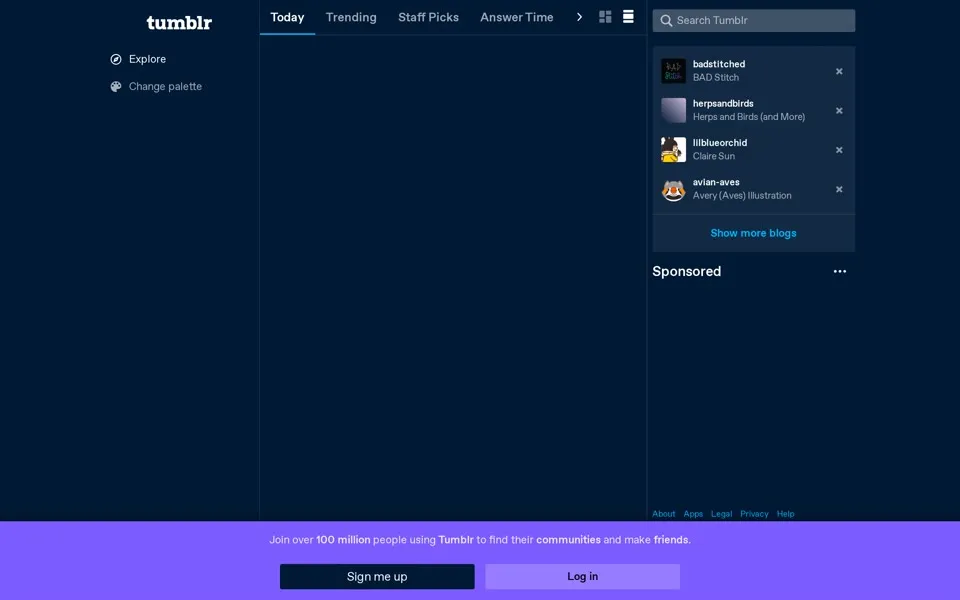960x600 pixels.
Task: Dismiss avian-aves blog recommendation
Action: point(839,189)
